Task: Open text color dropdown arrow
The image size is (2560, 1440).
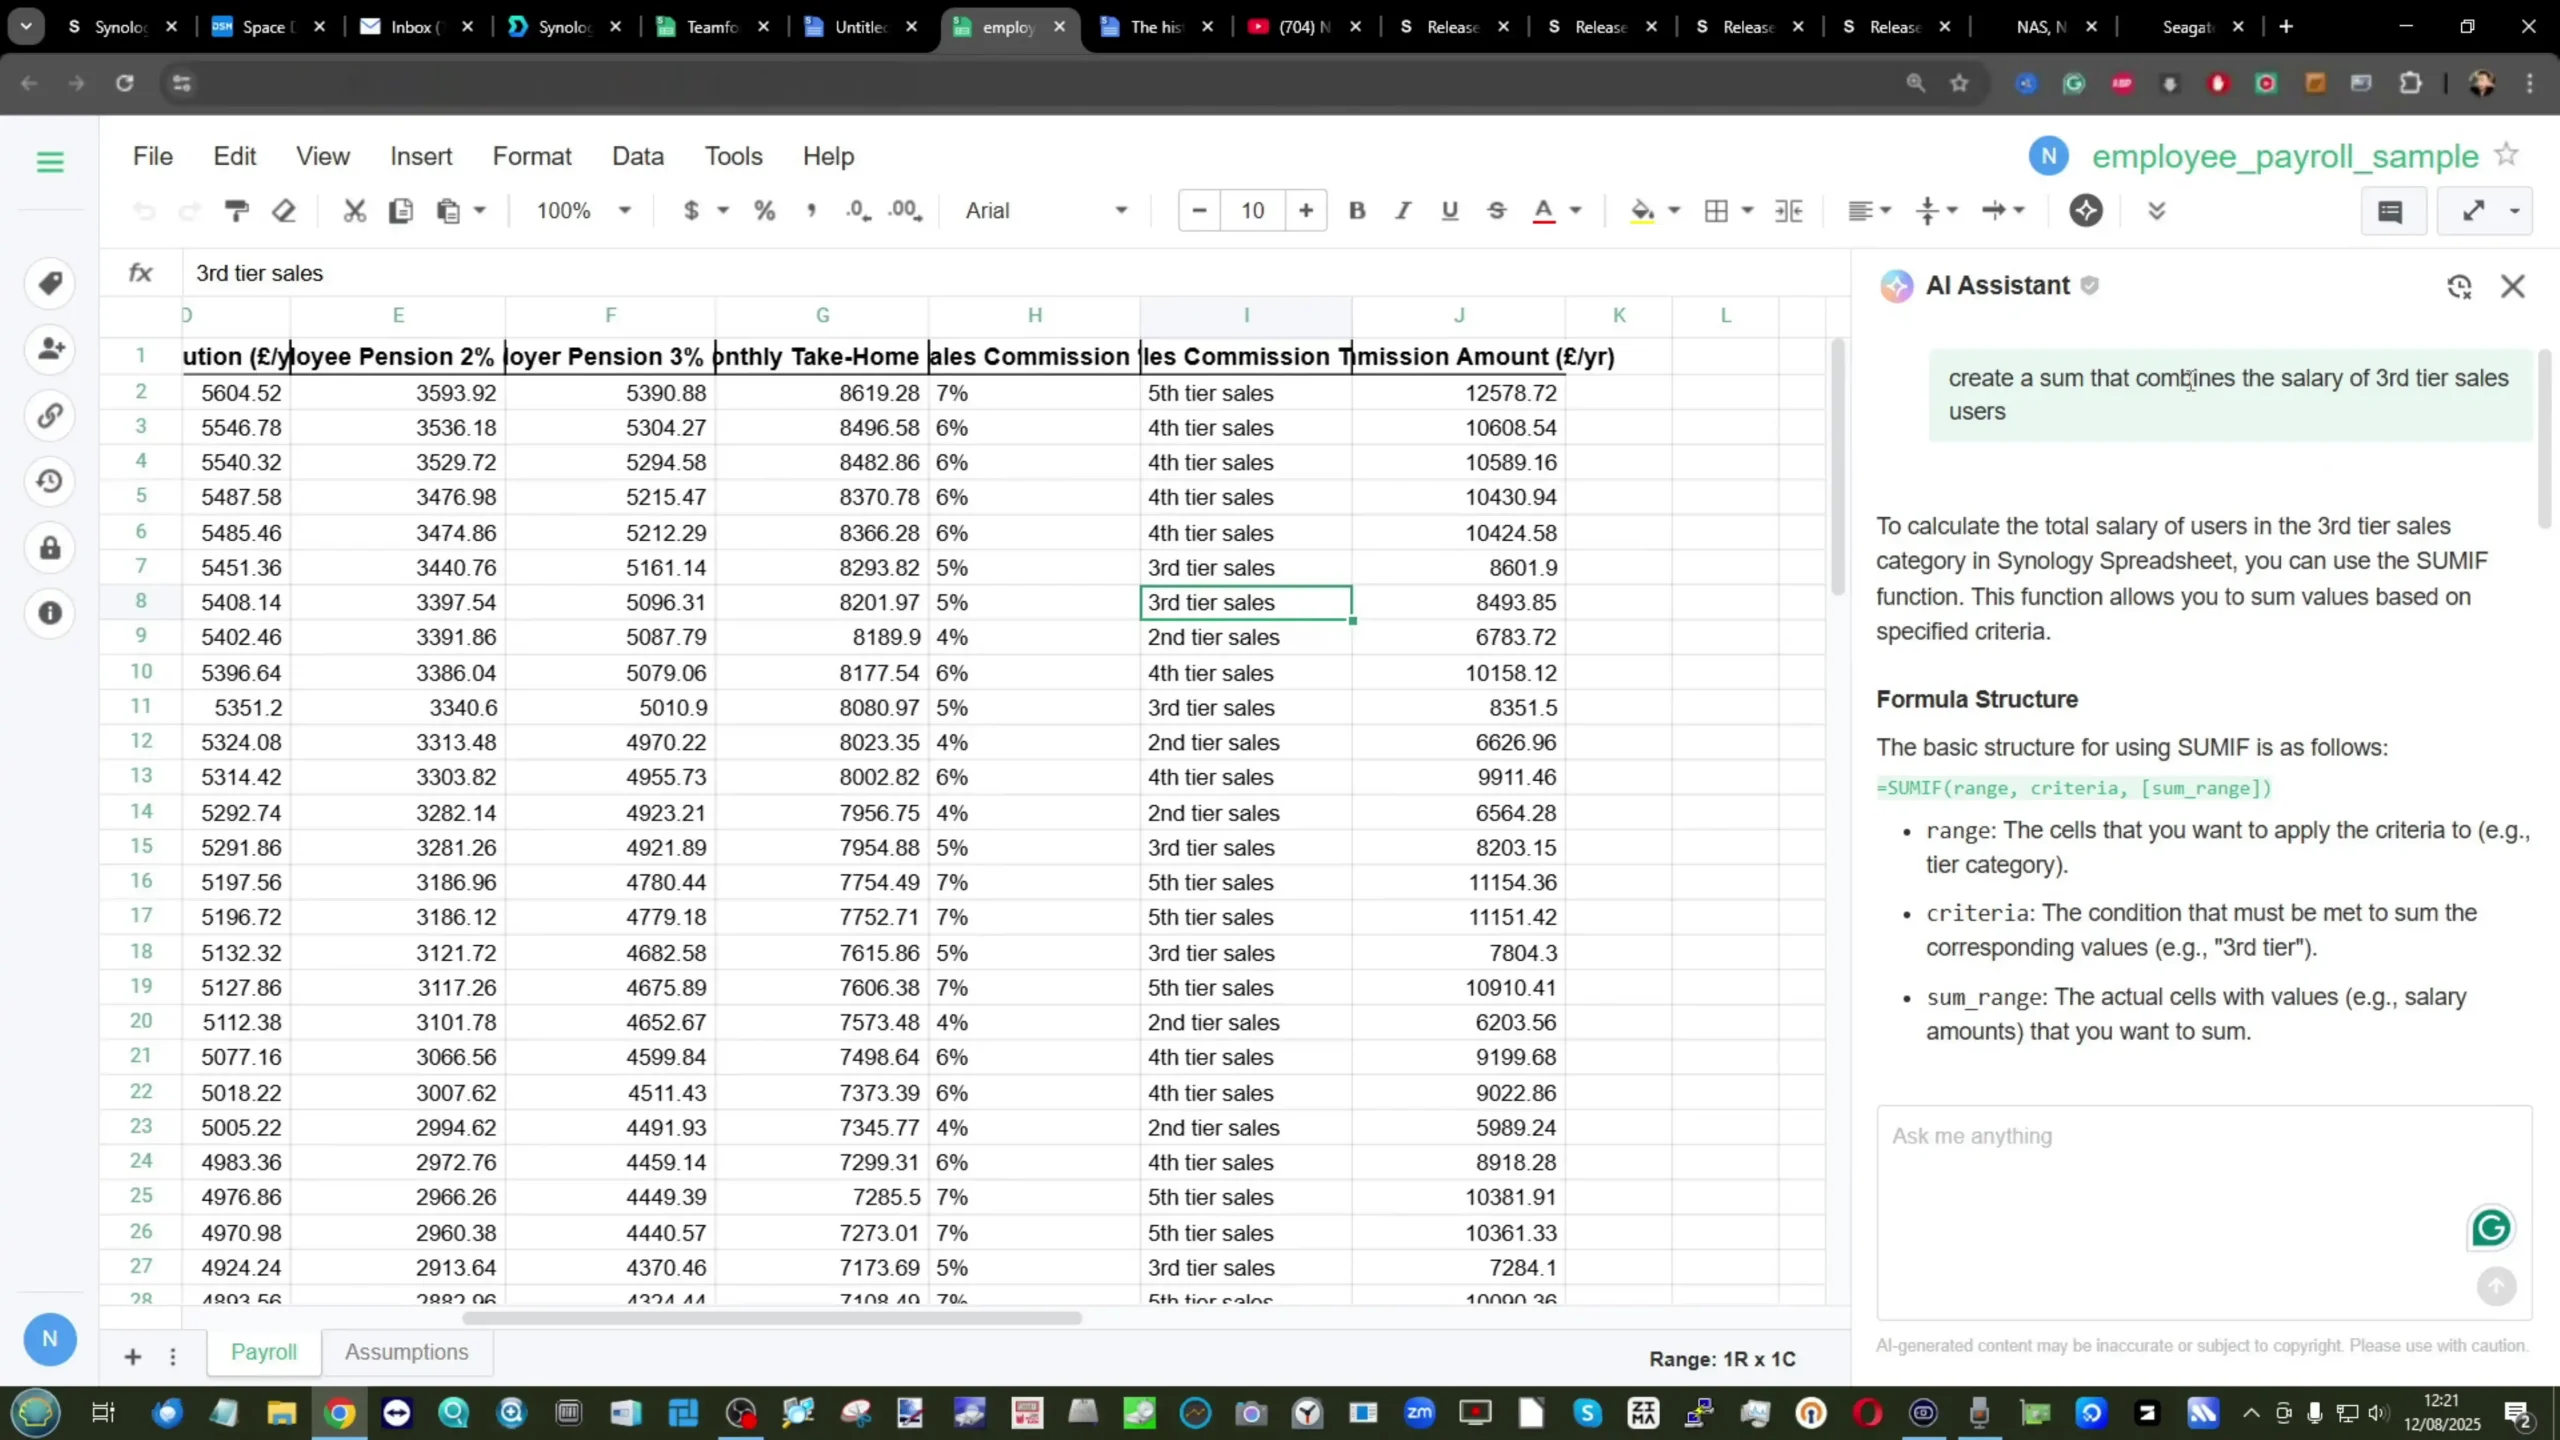Action: point(1576,210)
